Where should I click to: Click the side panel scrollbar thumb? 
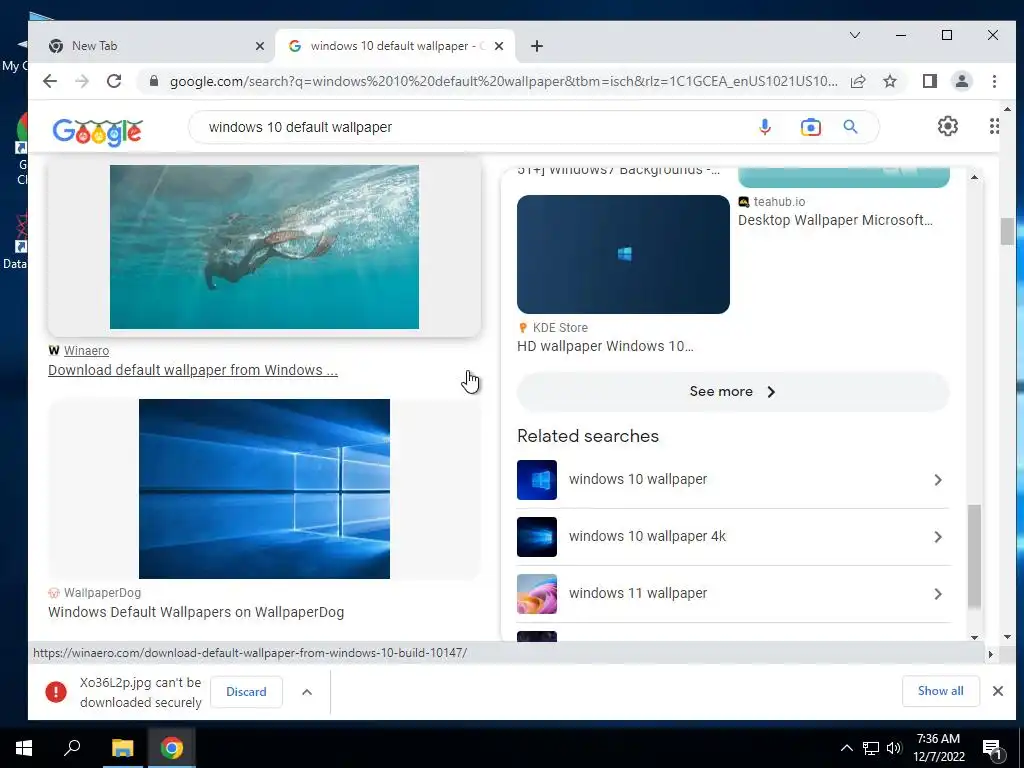pos(974,555)
